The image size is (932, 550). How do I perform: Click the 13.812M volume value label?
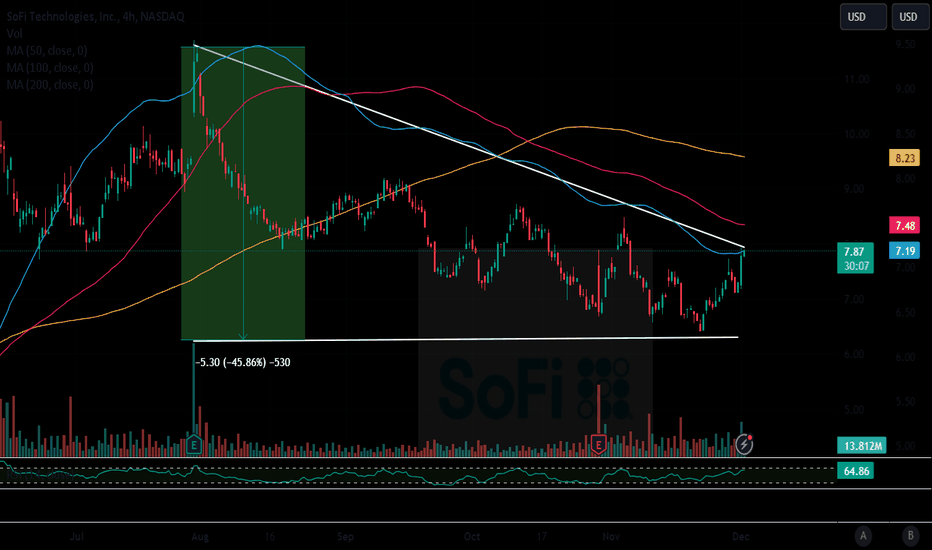862,445
